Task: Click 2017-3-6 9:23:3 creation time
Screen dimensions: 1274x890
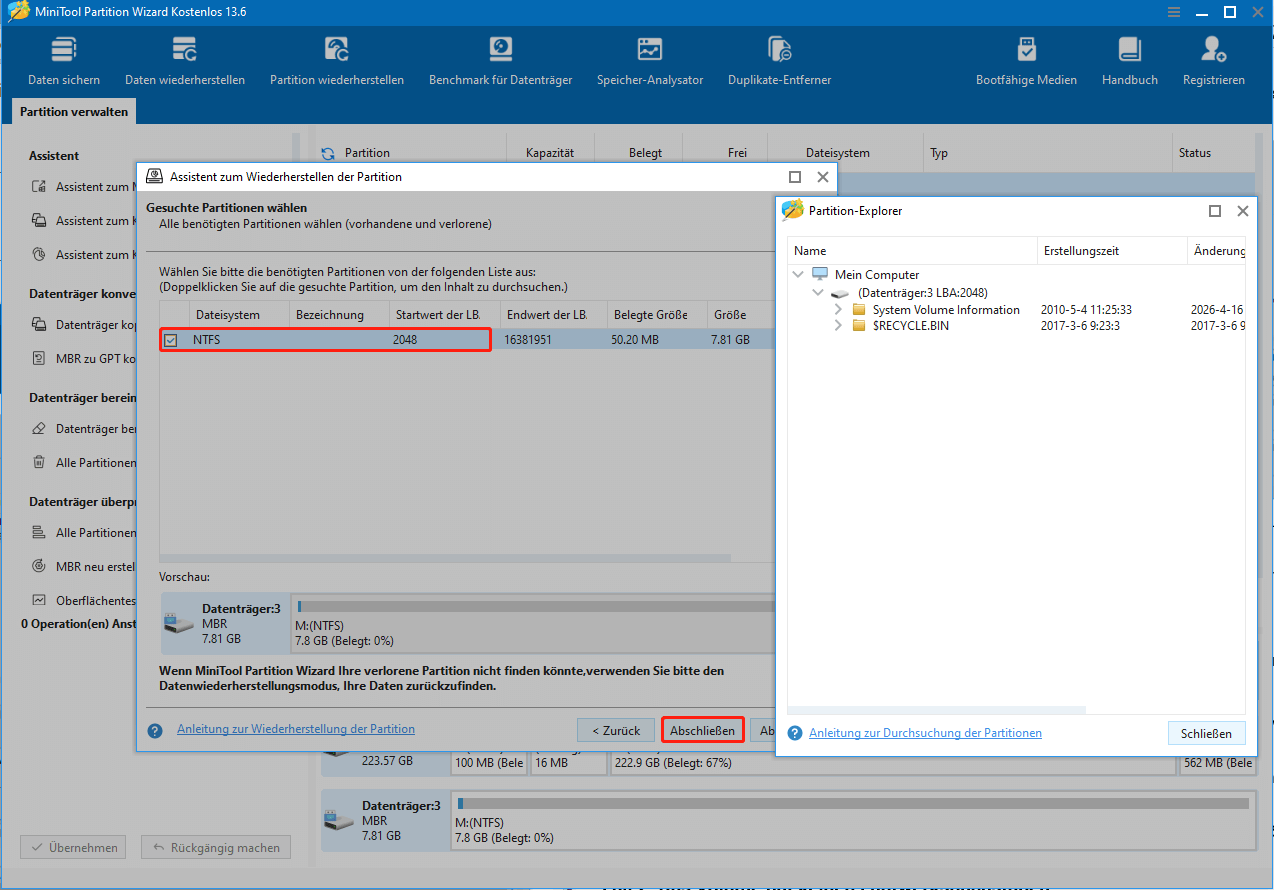Action: tap(1081, 326)
